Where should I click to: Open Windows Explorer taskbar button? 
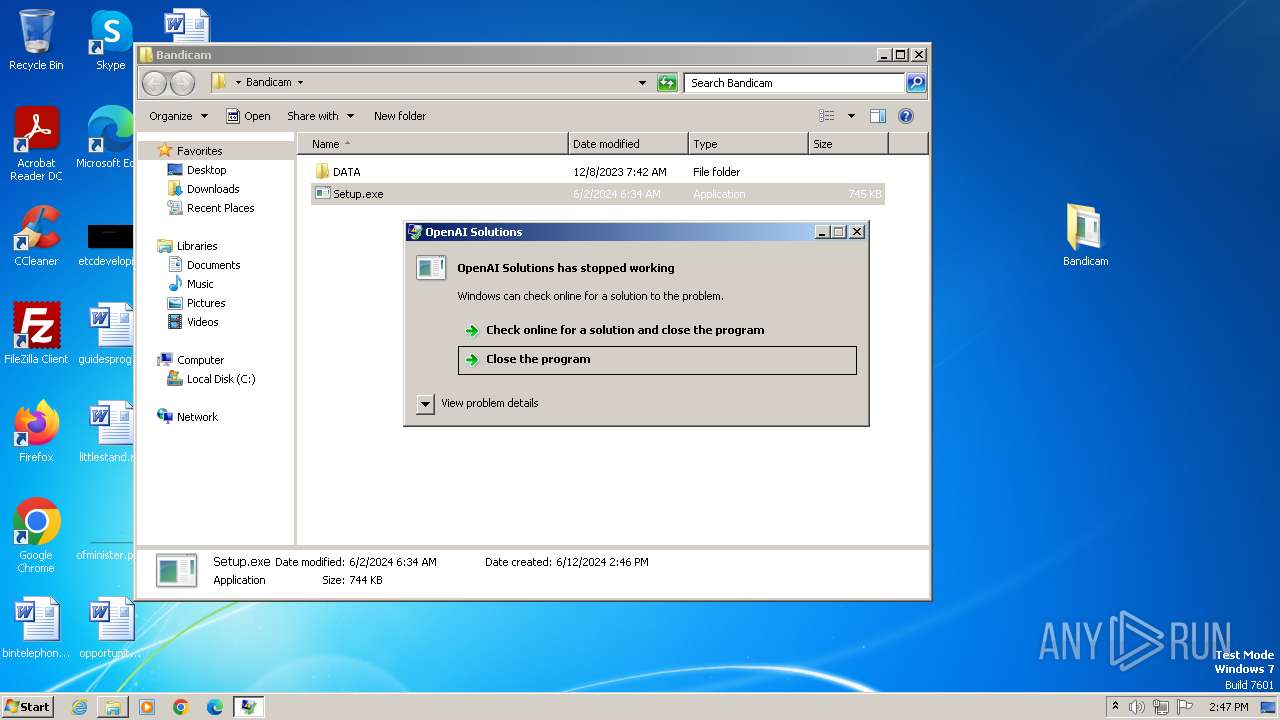(x=113, y=707)
